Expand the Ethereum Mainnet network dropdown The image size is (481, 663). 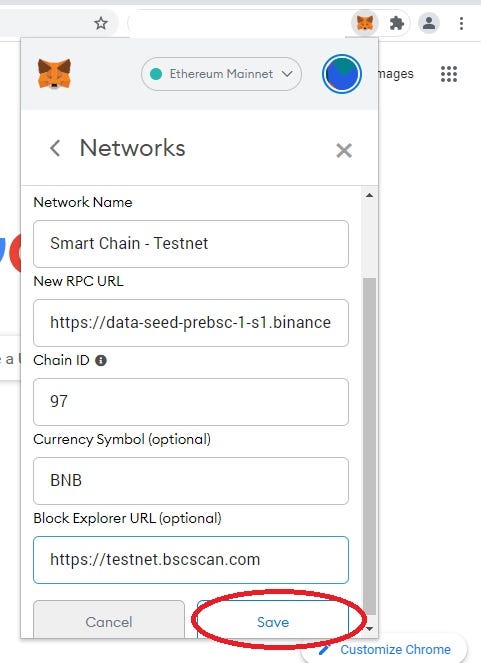[x=221, y=74]
